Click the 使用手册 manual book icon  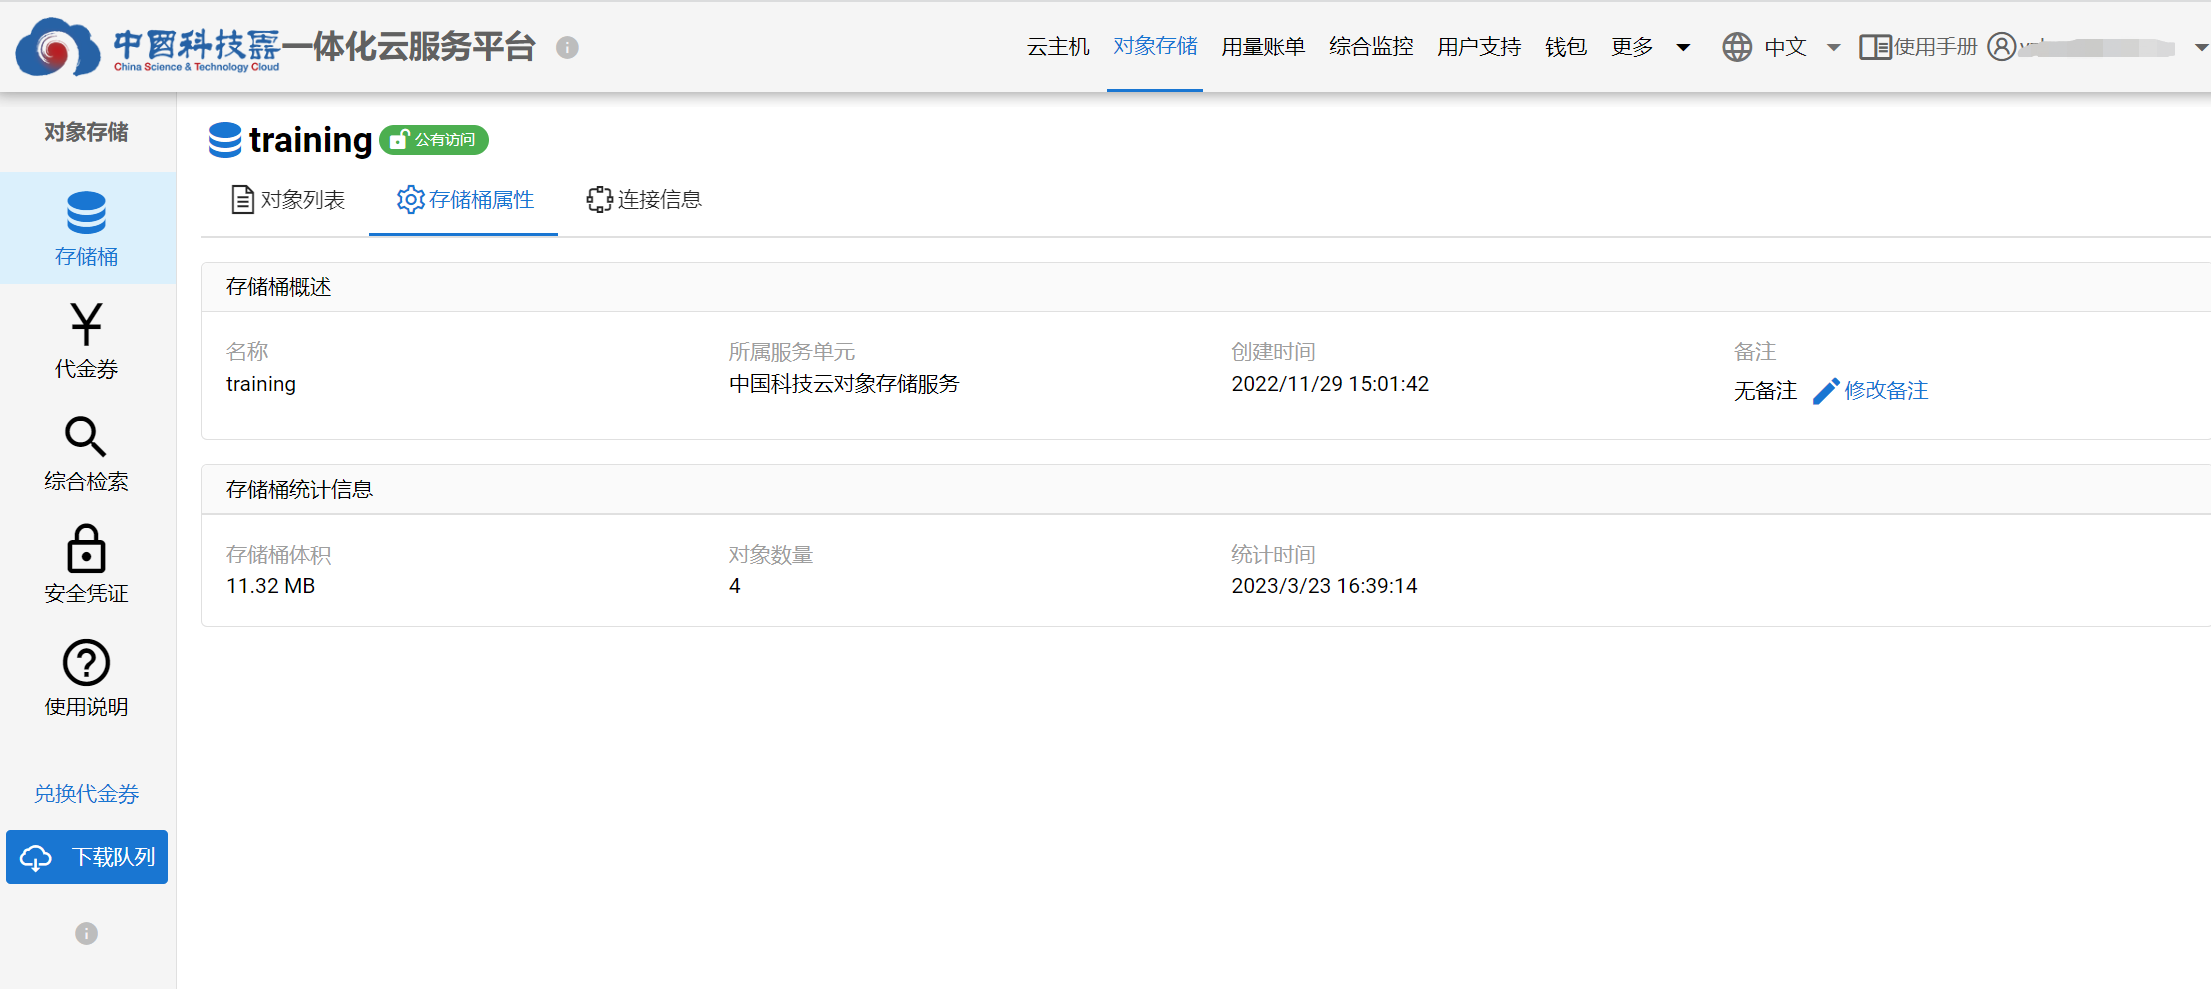click(1875, 47)
